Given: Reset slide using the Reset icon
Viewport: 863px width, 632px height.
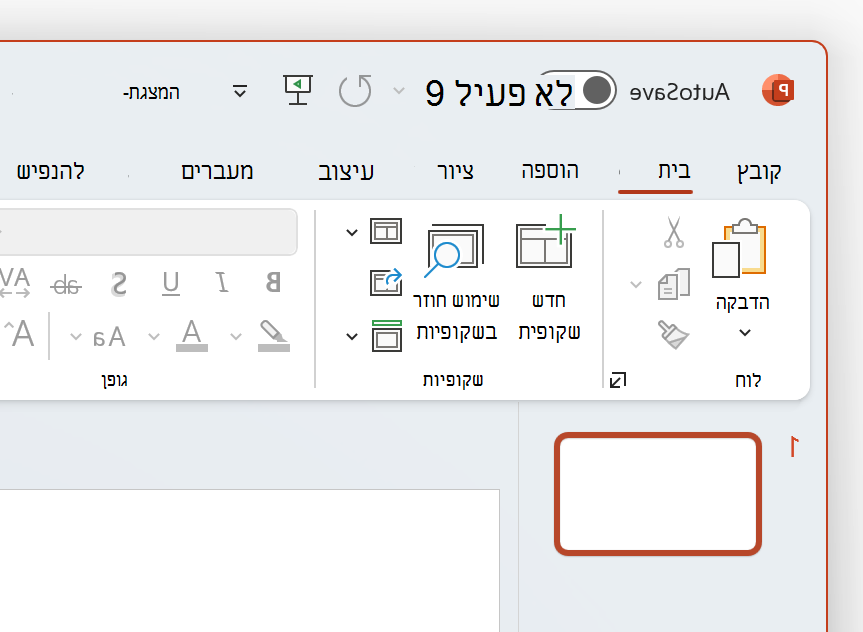Looking at the screenshot, I should [x=386, y=282].
